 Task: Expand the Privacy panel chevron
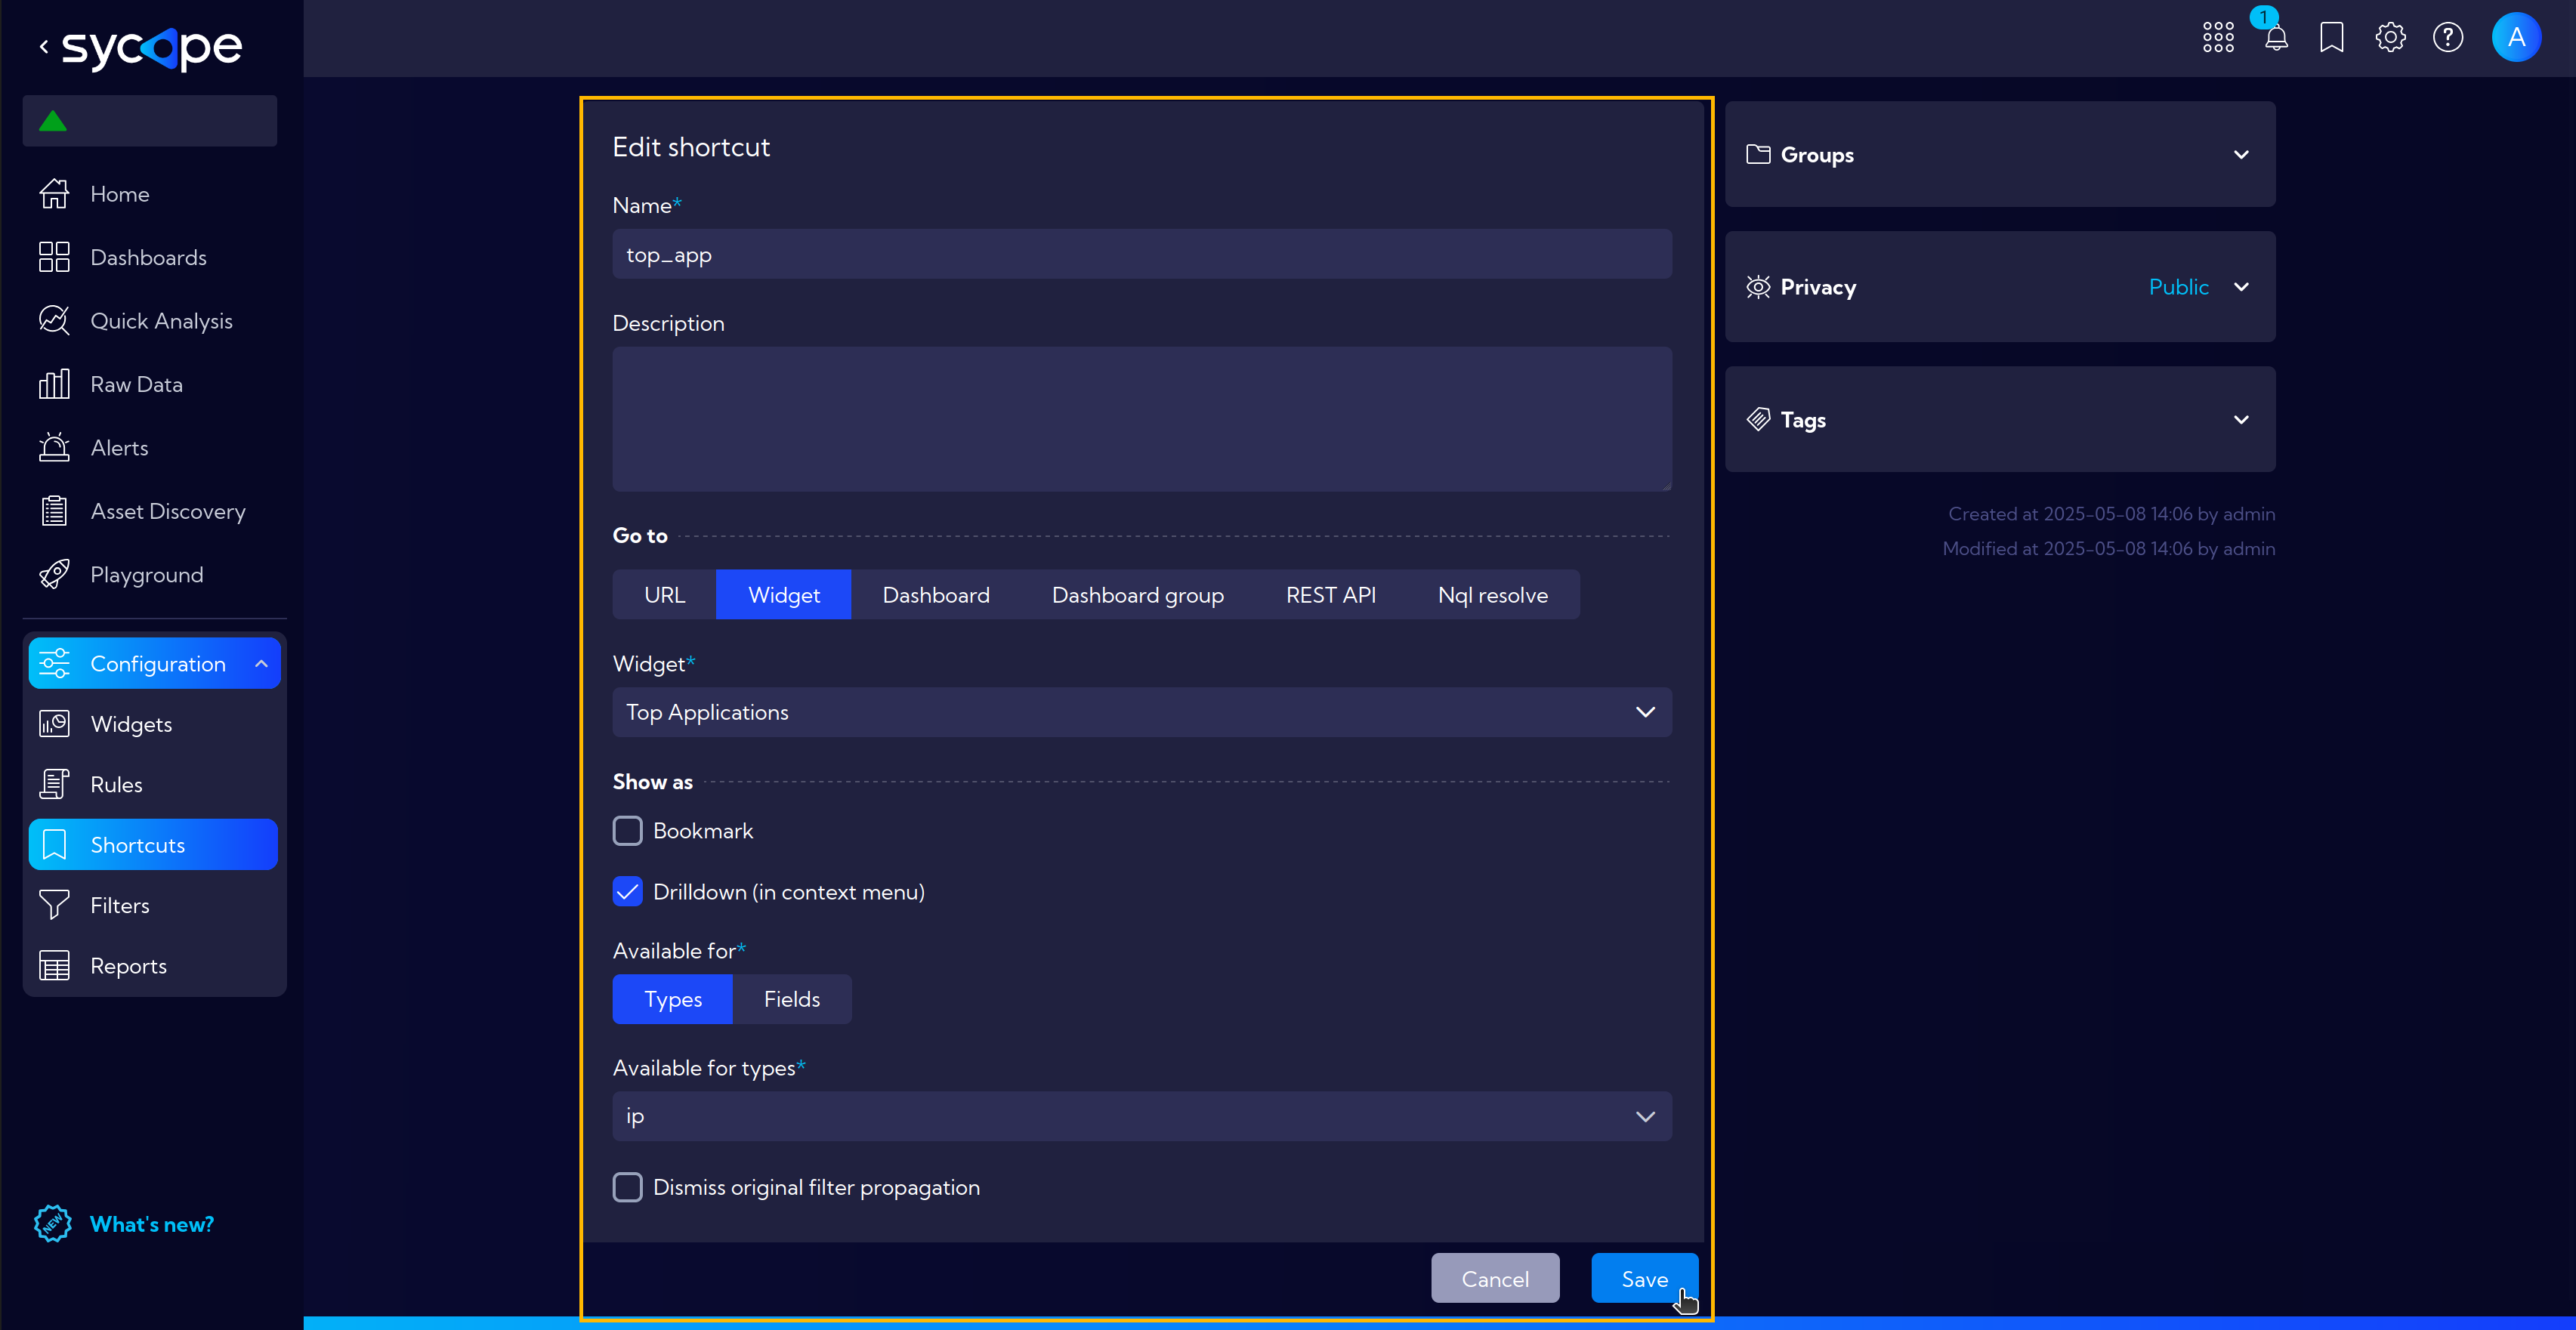[2241, 287]
